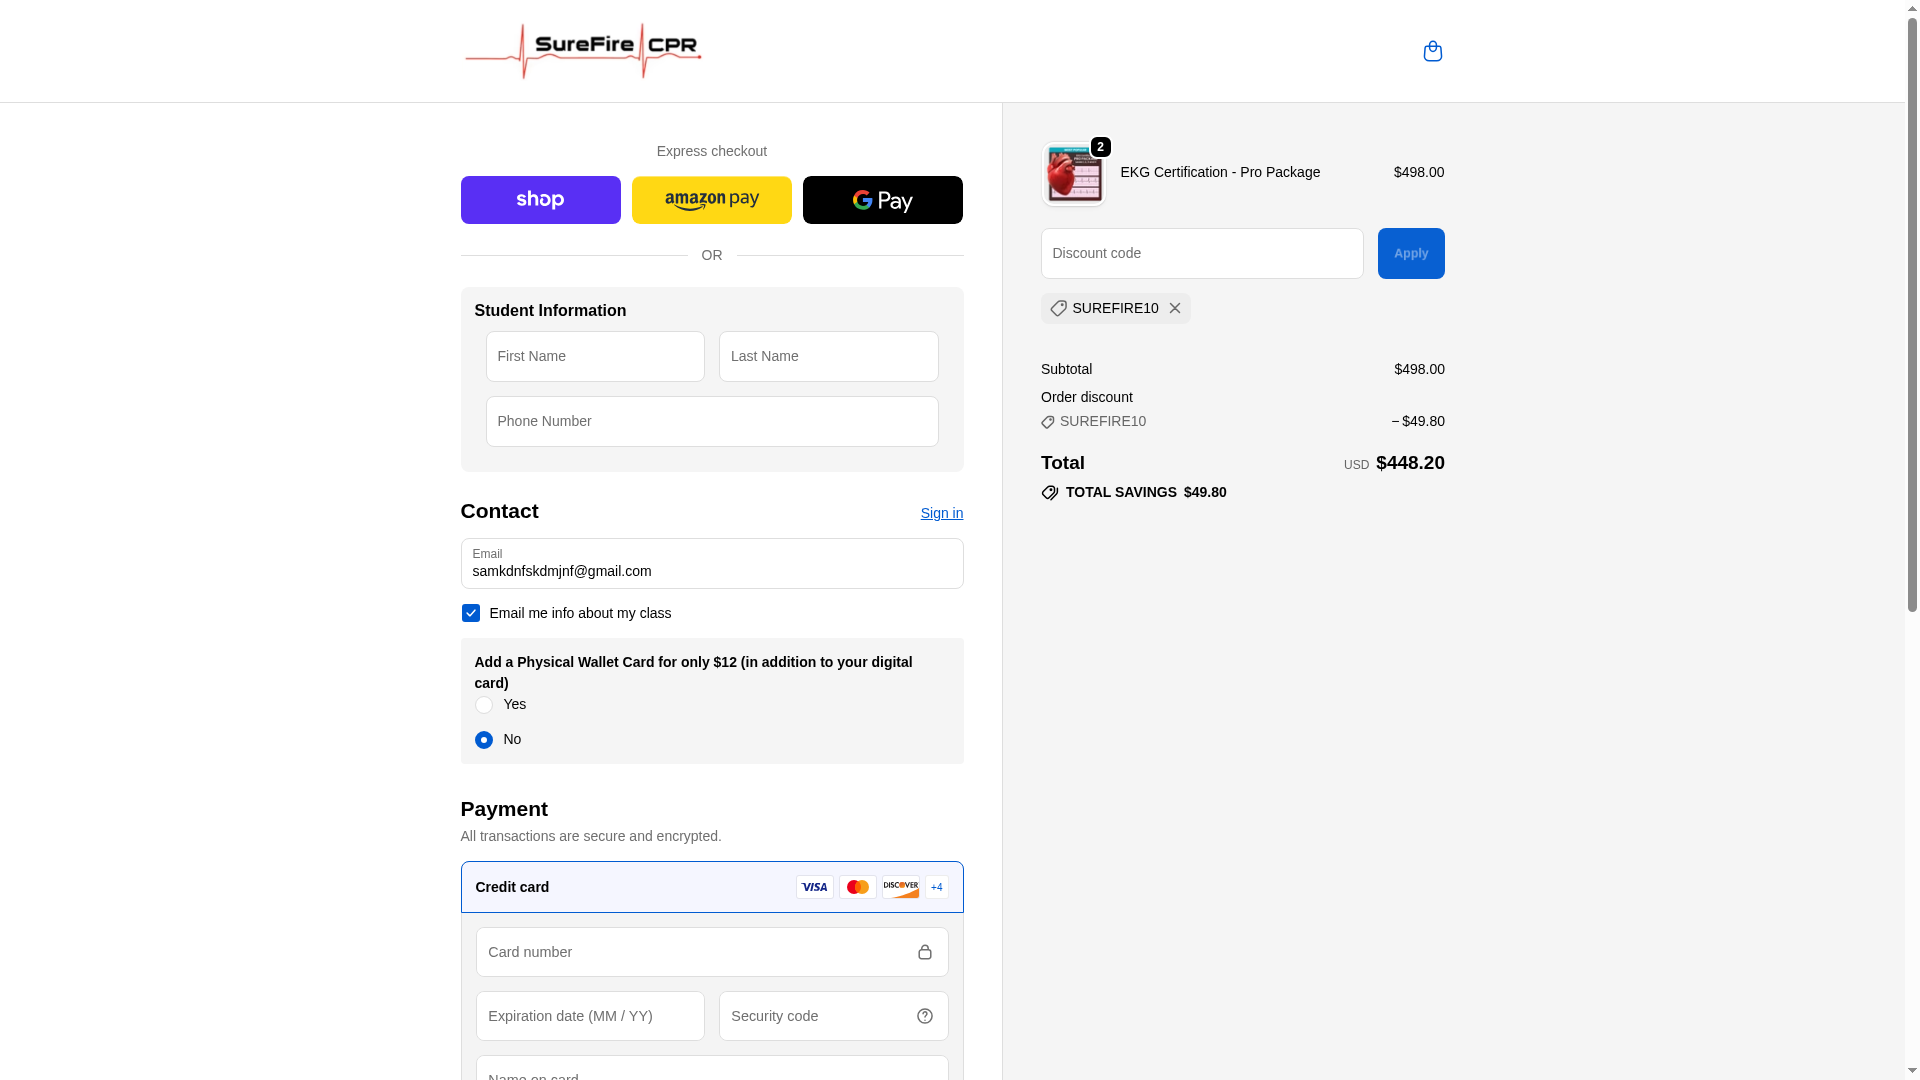Remove the SUREFIRE10 discount code
This screenshot has height=1080, width=1920.
tap(1175, 308)
